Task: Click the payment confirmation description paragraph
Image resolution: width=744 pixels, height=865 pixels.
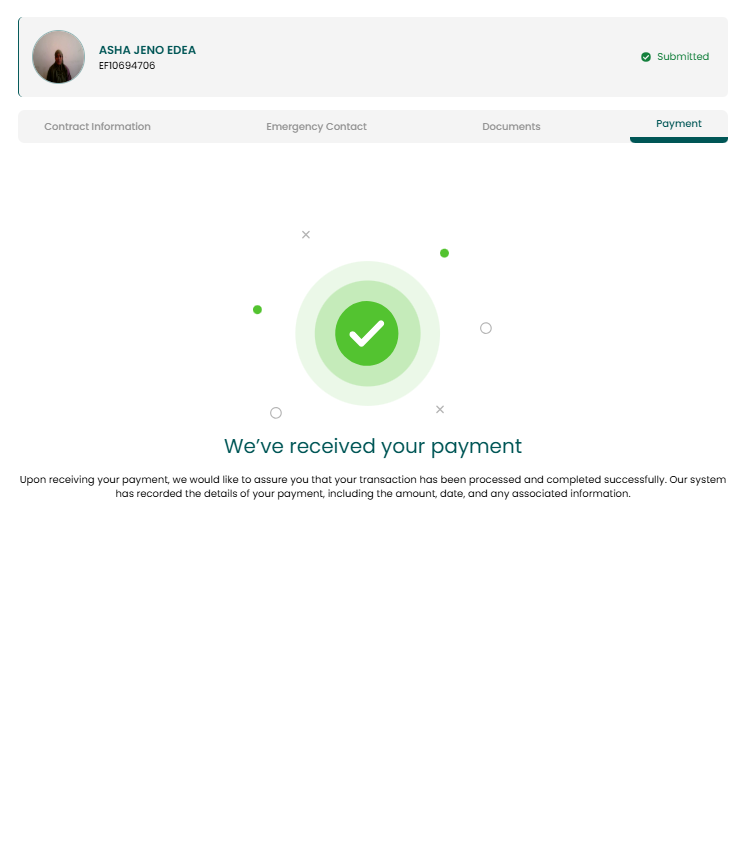Action: (373, 487)
